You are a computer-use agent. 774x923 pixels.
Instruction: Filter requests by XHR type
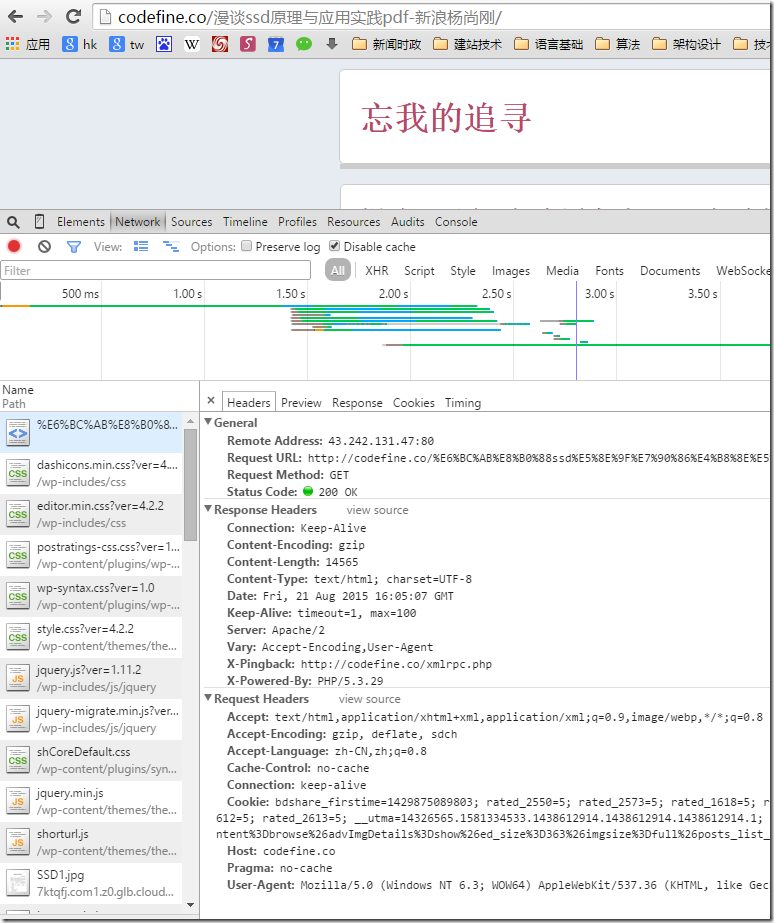(376, 271)
